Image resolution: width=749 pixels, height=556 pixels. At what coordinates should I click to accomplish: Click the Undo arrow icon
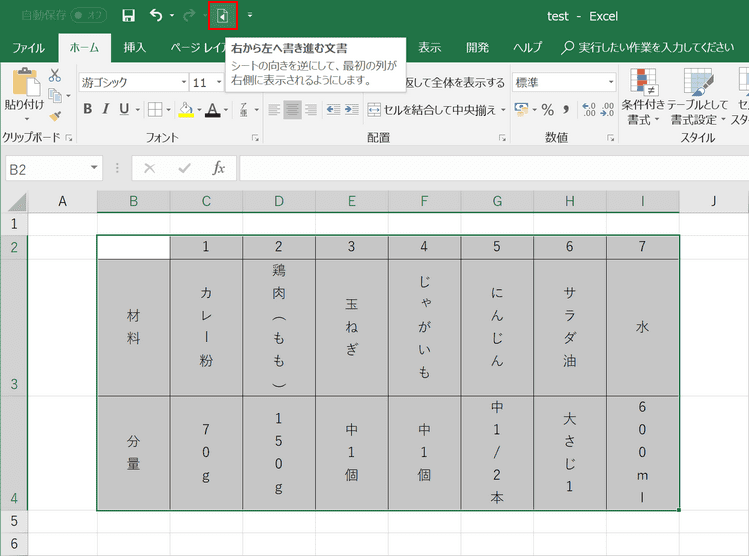156,15
